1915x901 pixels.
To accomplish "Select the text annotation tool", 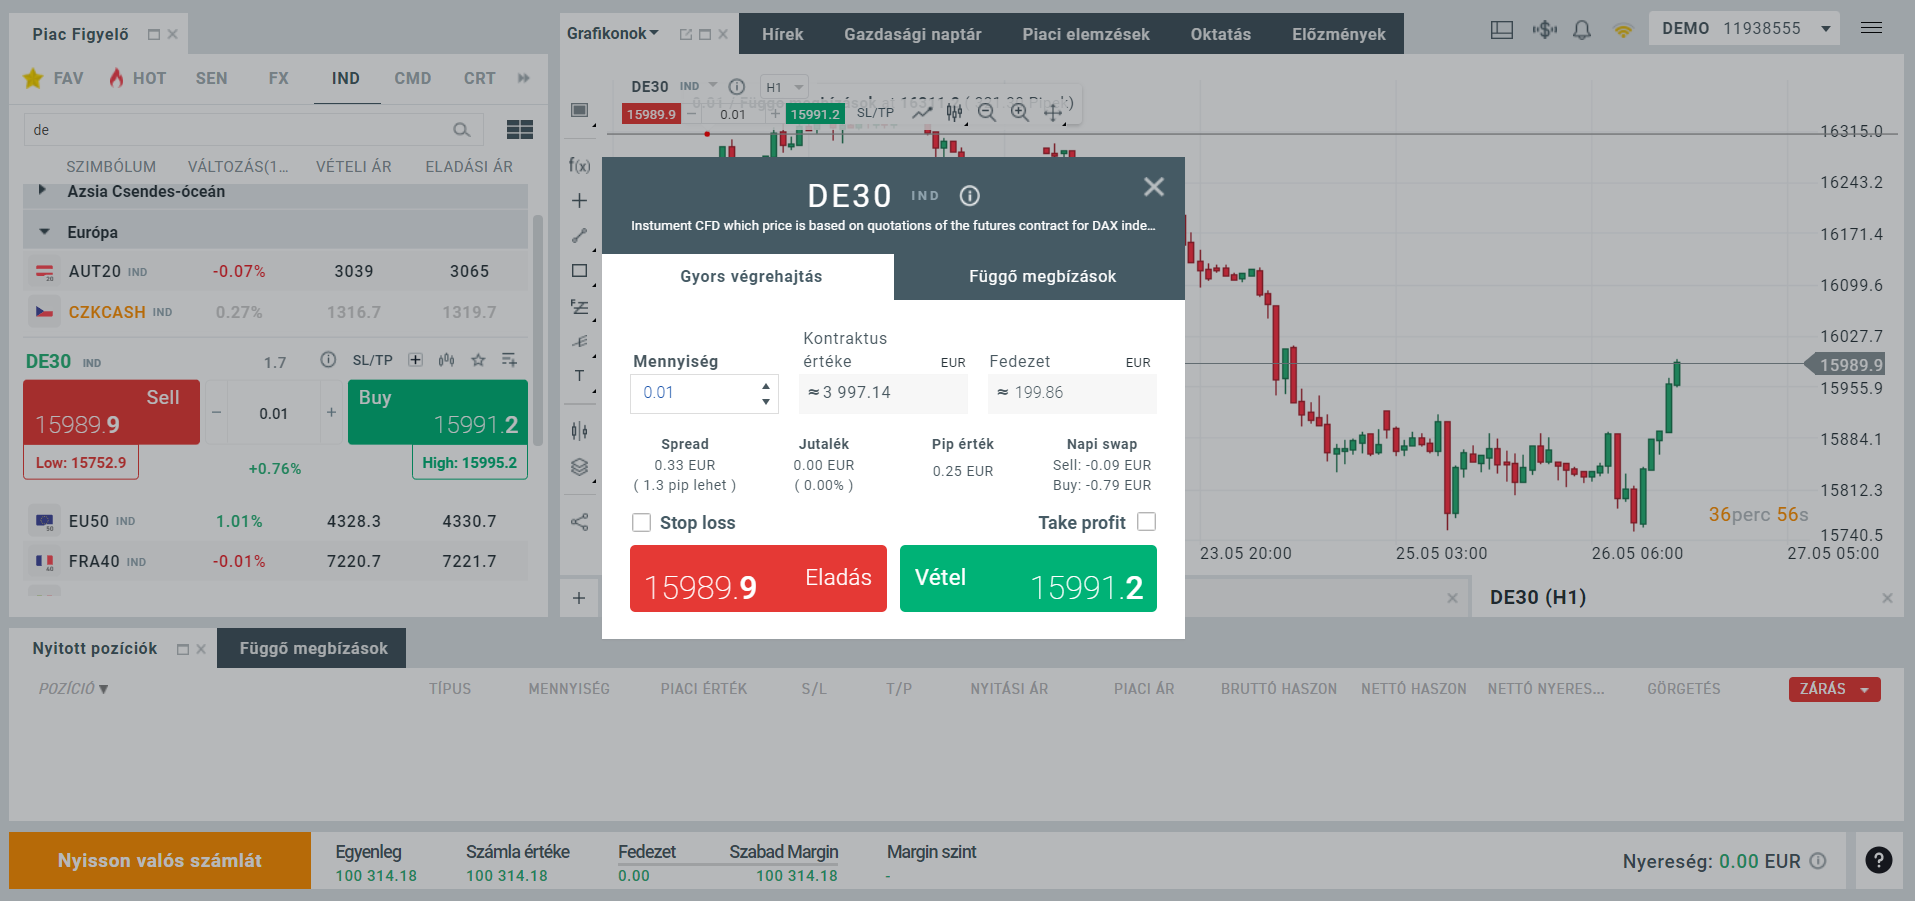I will 580,376.
